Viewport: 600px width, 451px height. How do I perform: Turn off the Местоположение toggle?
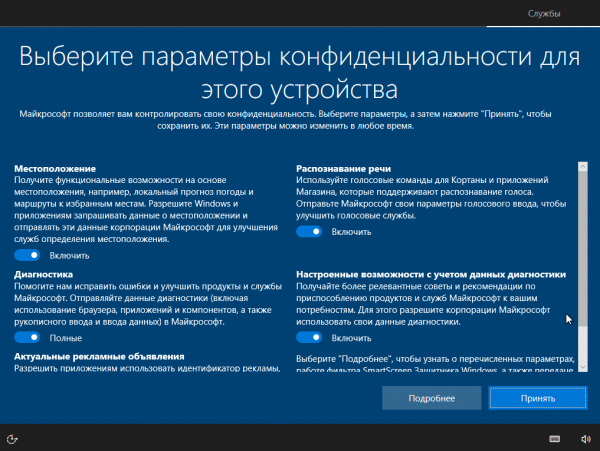point(27,255)
